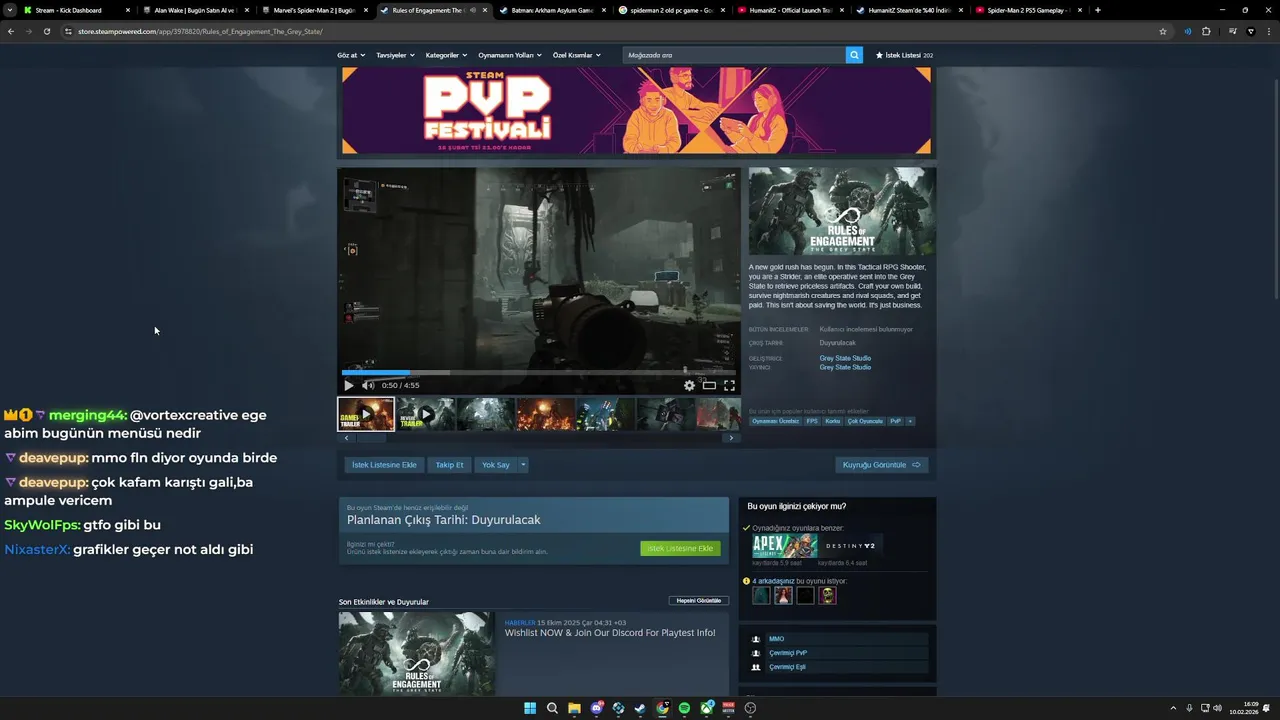
Task: Enter fullscreen on trailer video
Action: pos(729,385)
